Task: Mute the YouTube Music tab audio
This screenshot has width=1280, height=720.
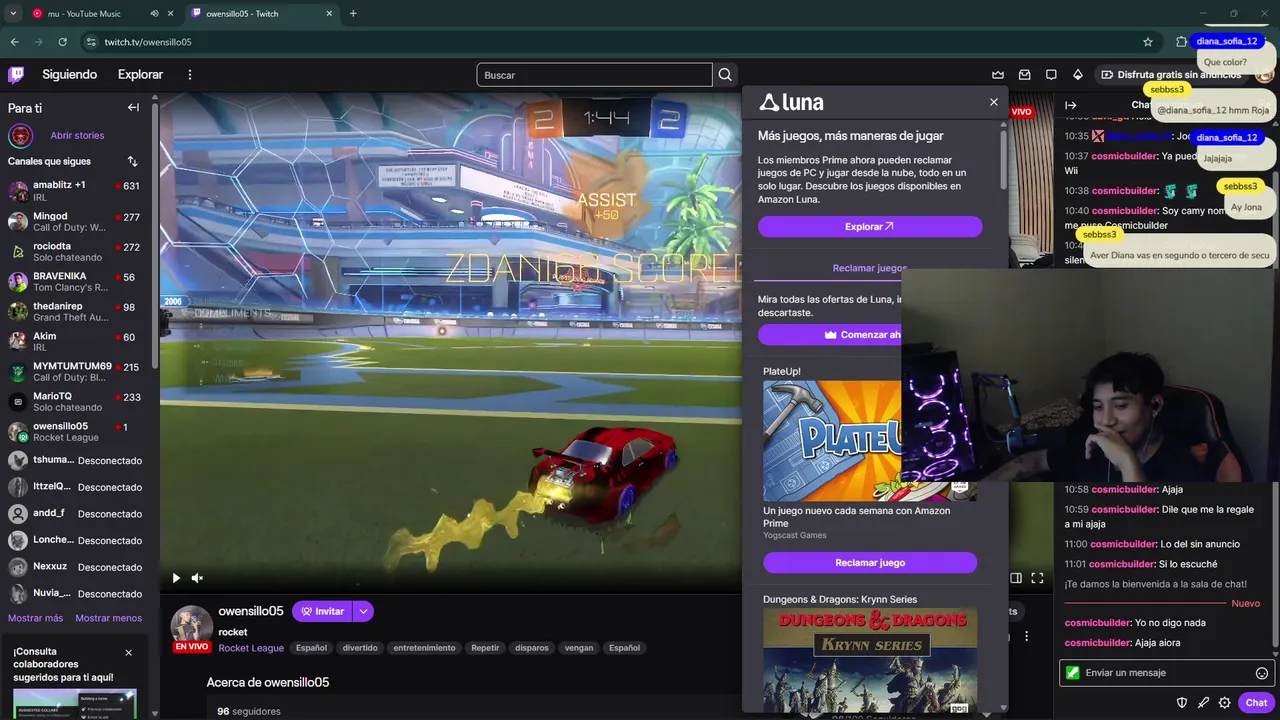Action: (154, 14)
